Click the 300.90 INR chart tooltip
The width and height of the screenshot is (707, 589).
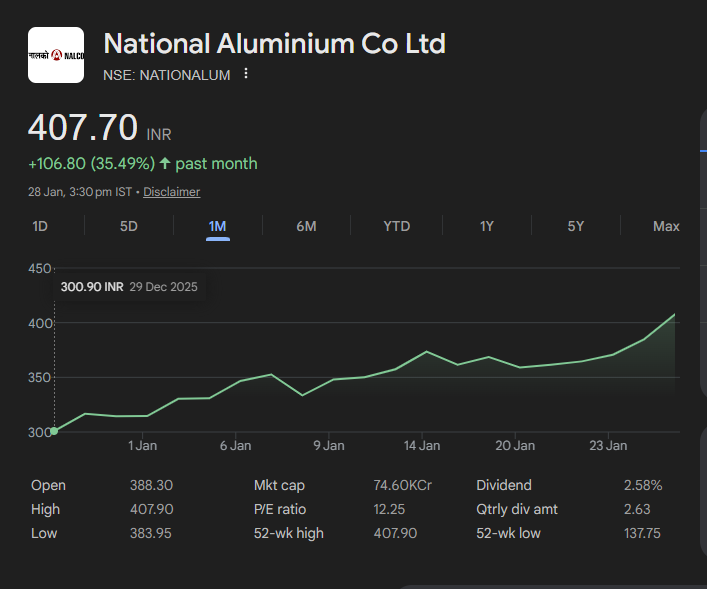(x=129, y=287)
